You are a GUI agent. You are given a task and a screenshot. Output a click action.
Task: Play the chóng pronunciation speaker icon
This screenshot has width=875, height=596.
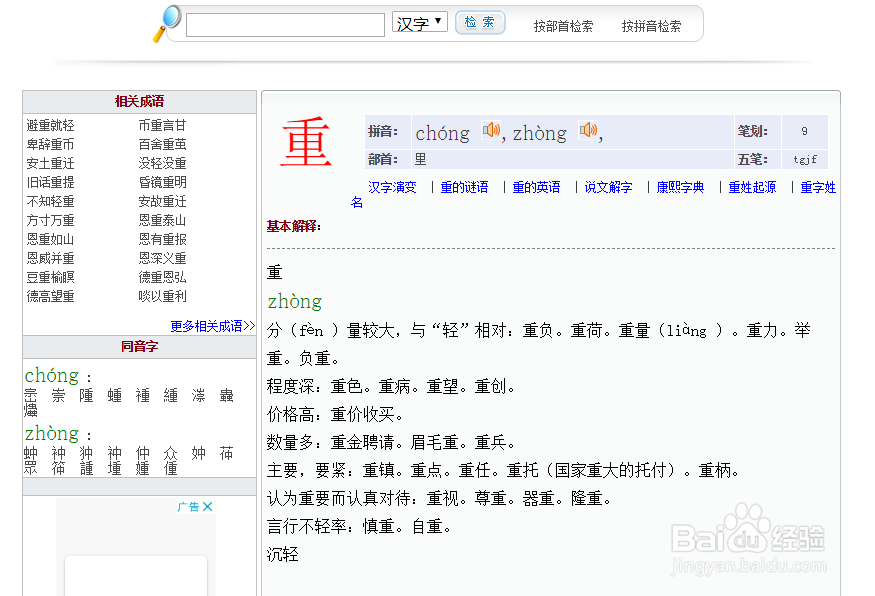pyautogui.click(x=489, y=131)
